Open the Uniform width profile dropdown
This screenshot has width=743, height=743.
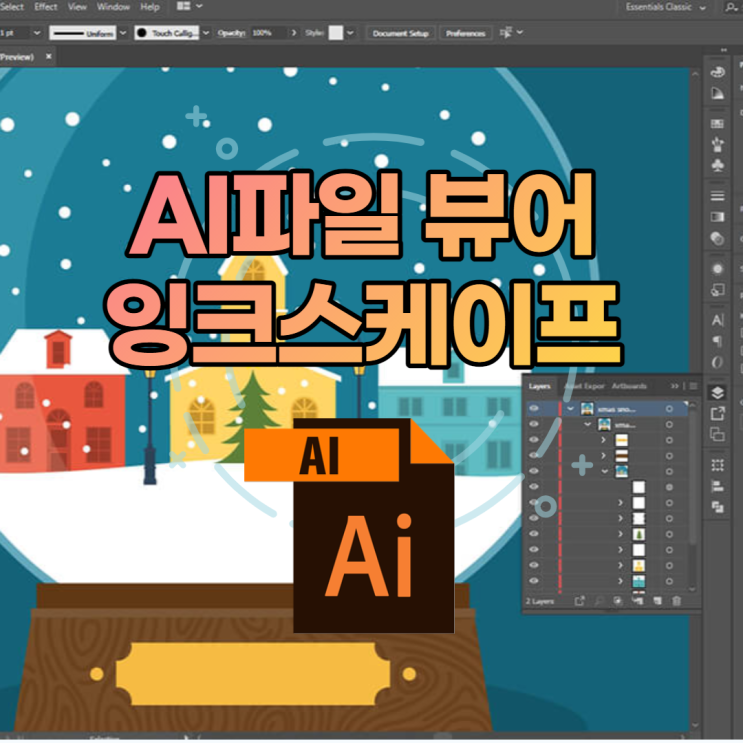123,33
